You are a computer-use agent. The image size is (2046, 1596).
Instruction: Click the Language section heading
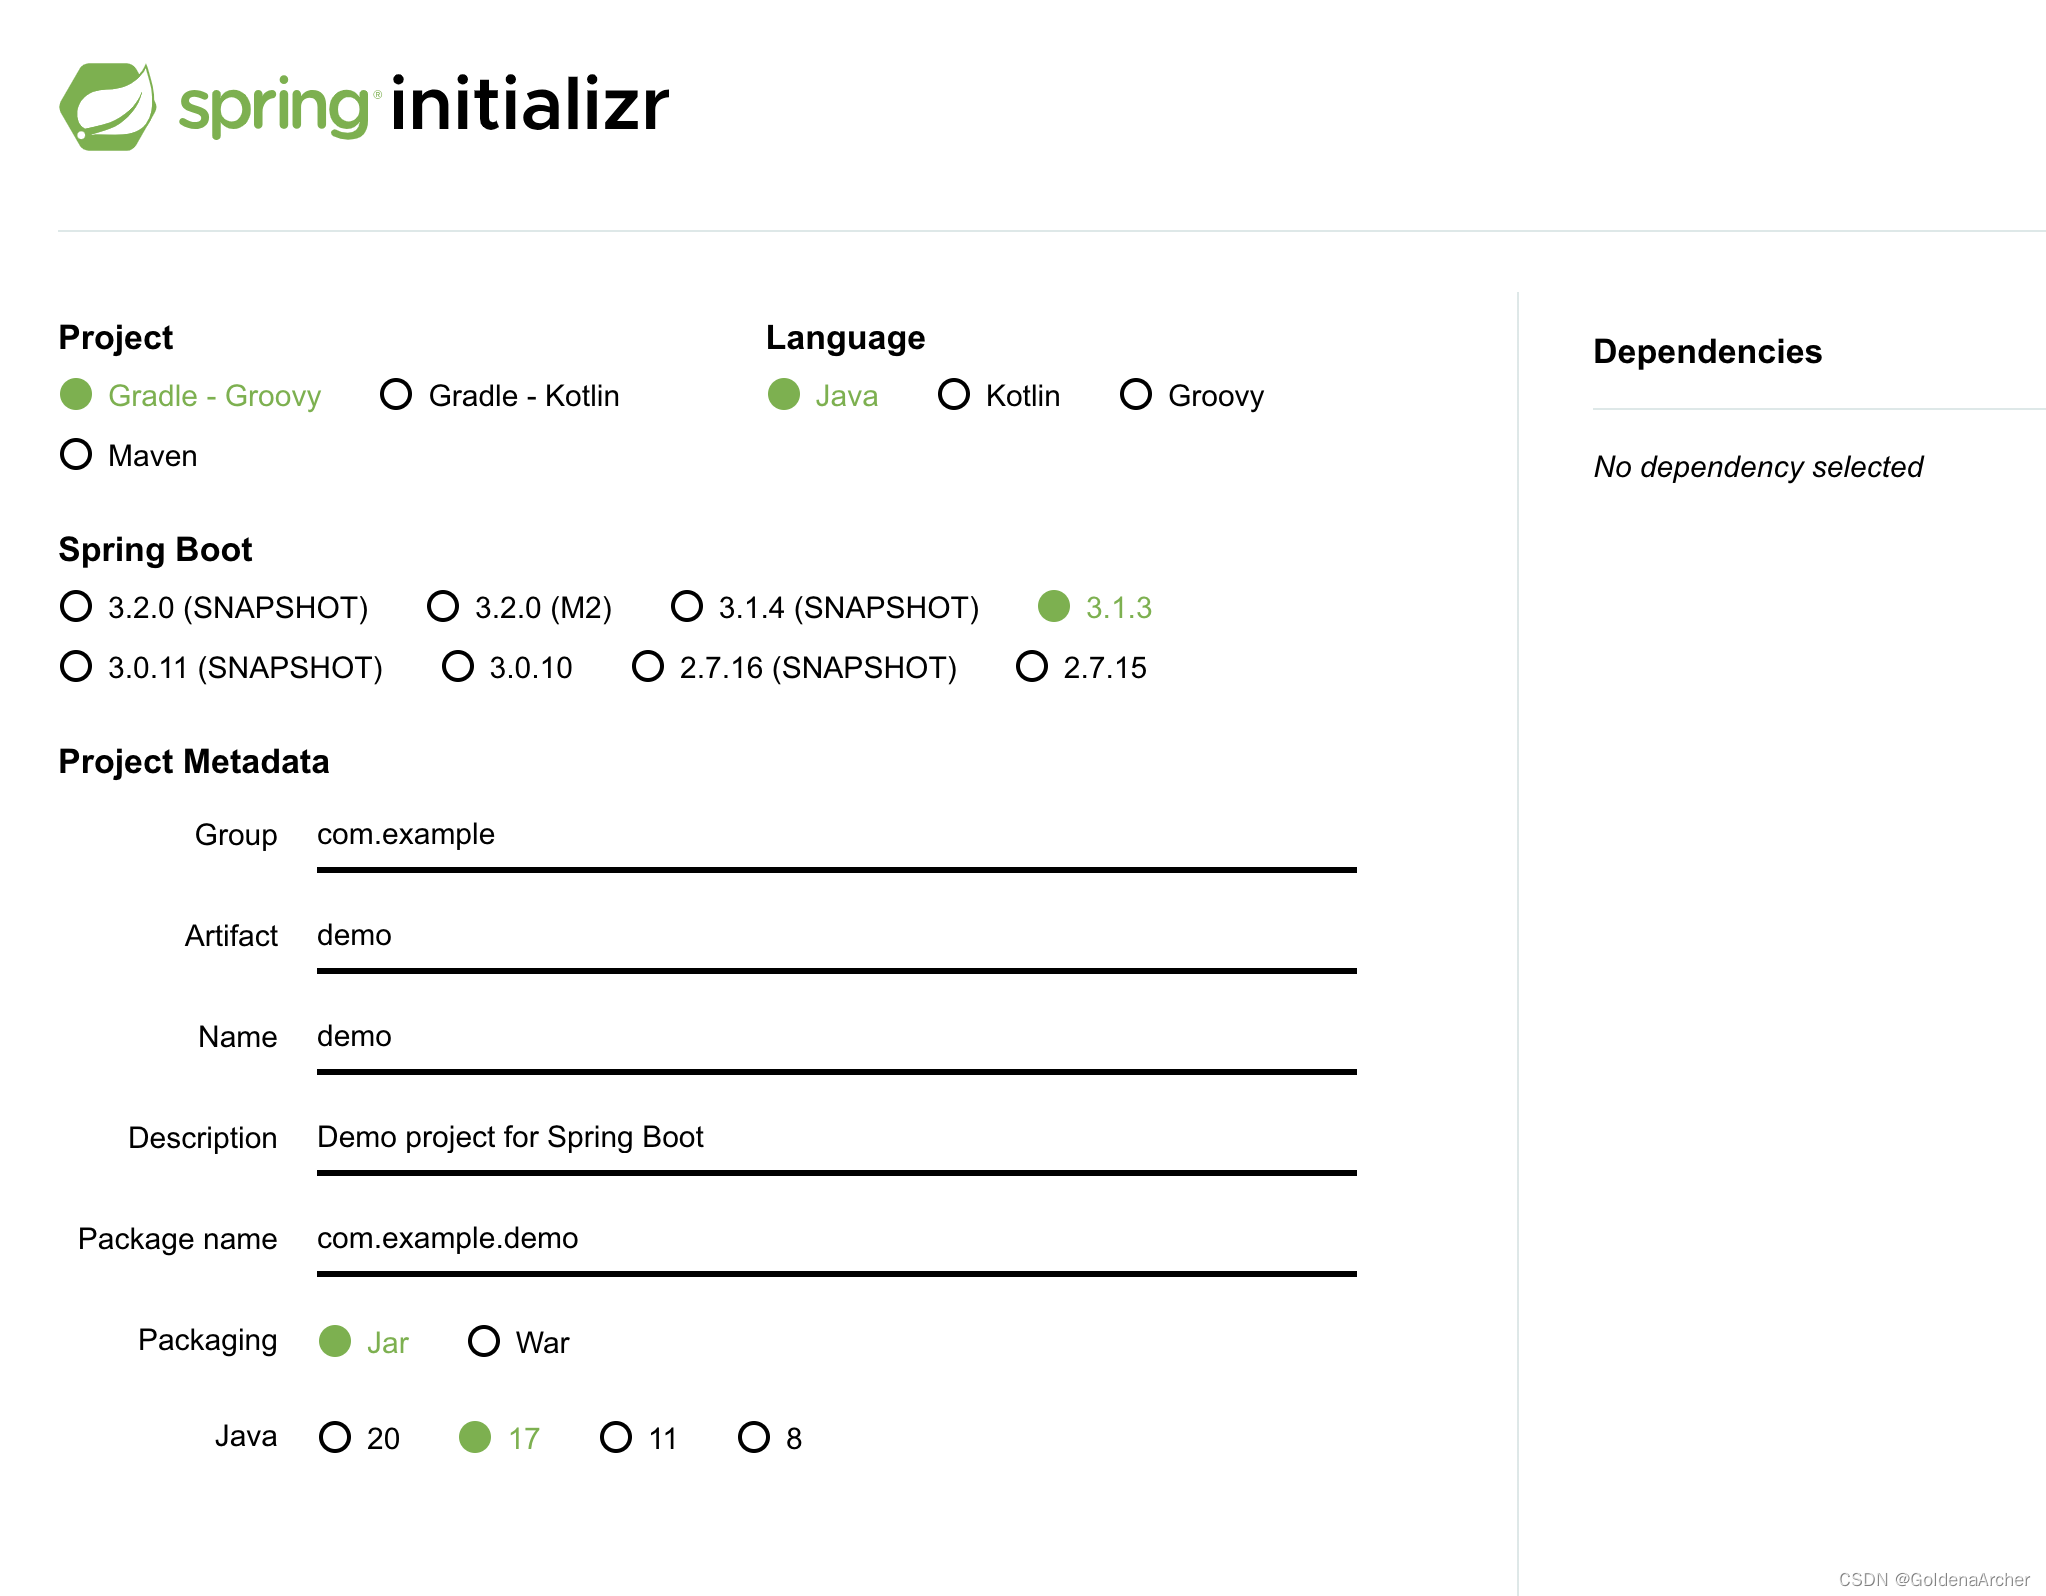845,338
